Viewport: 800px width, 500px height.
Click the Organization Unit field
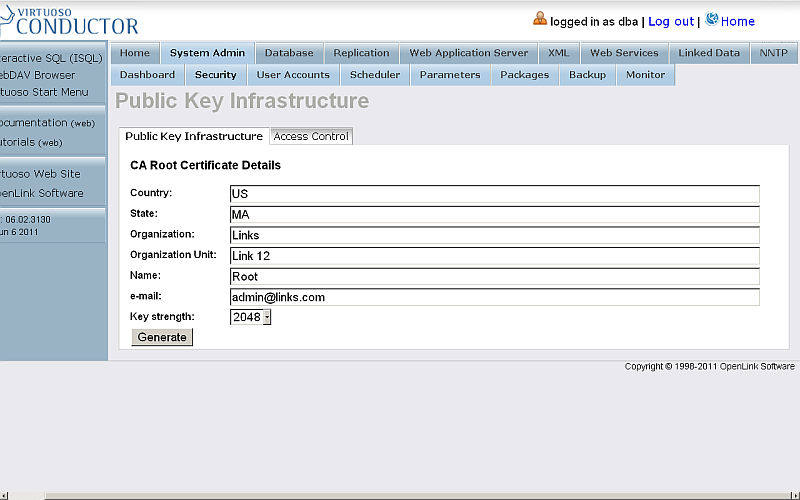(x=494, y=256)
